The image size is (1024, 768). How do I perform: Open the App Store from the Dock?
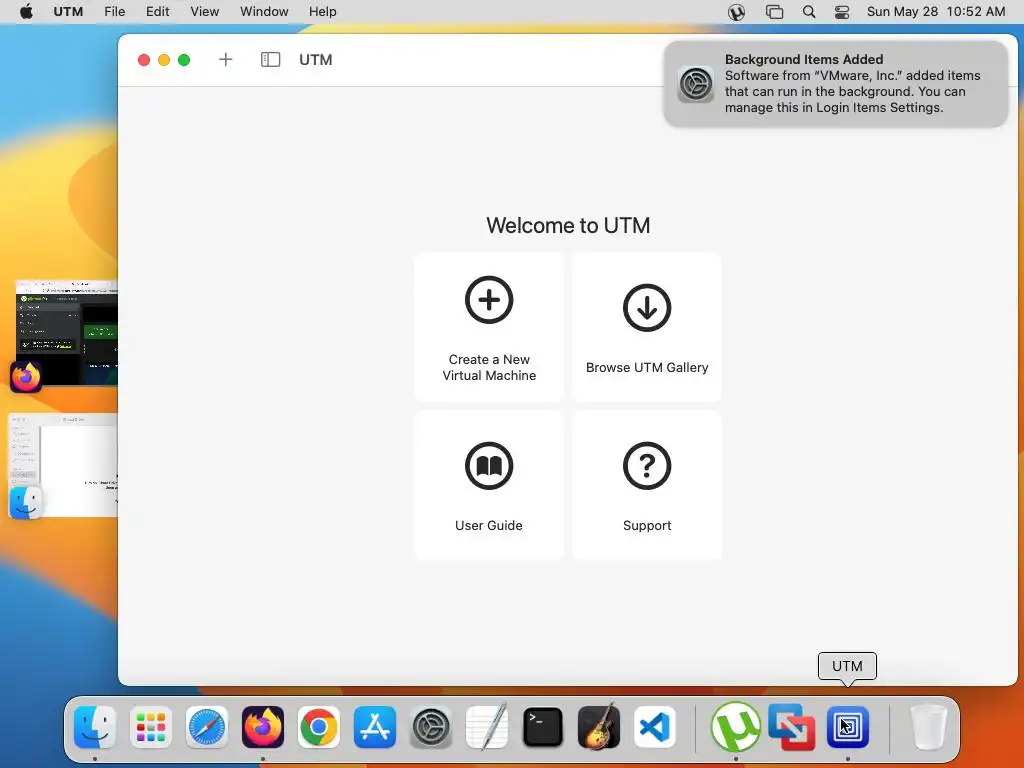pyautogui.click(x=375, y=727)
